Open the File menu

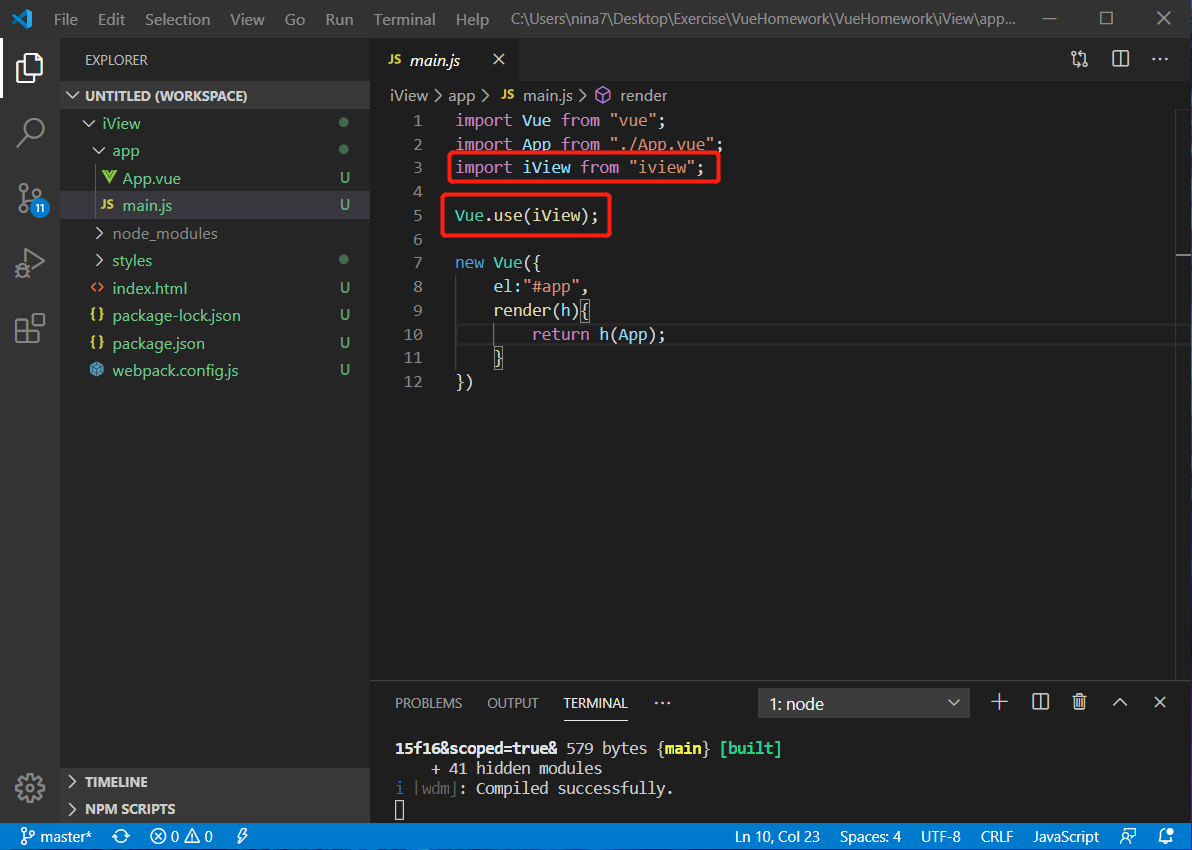point(65,19)
